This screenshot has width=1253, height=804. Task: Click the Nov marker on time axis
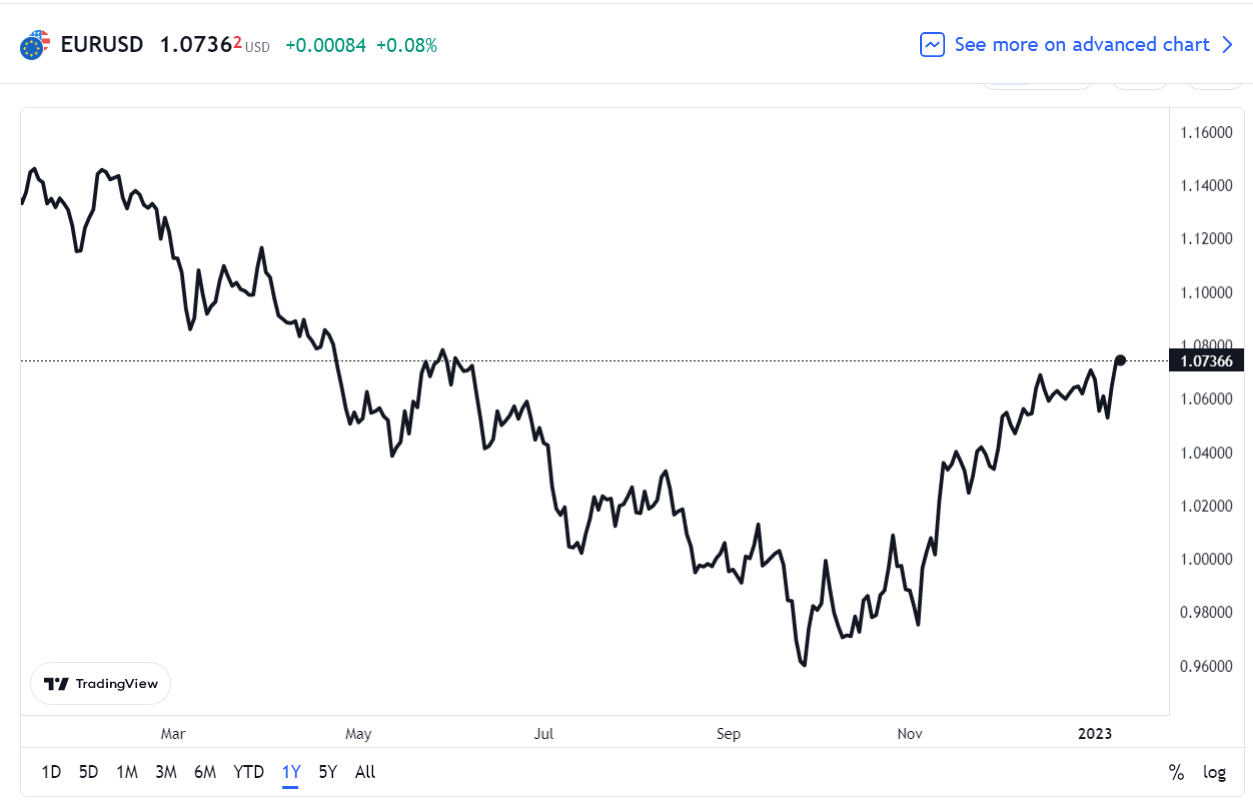[910, 734]
